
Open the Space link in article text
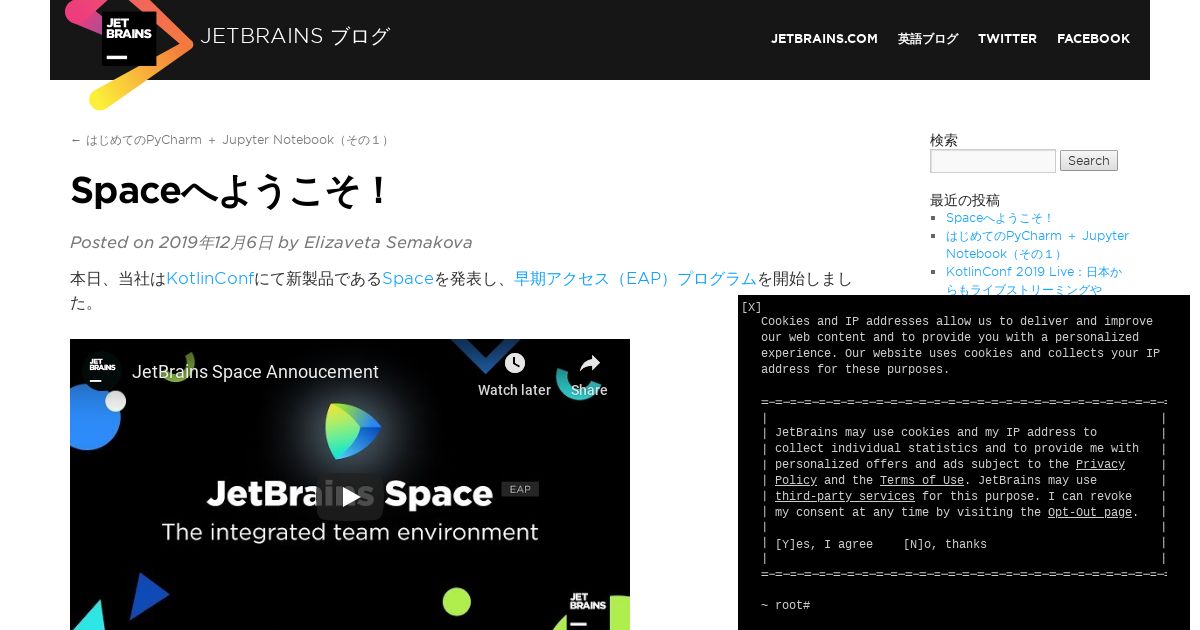pyautogui.click(x=408, y=279)
